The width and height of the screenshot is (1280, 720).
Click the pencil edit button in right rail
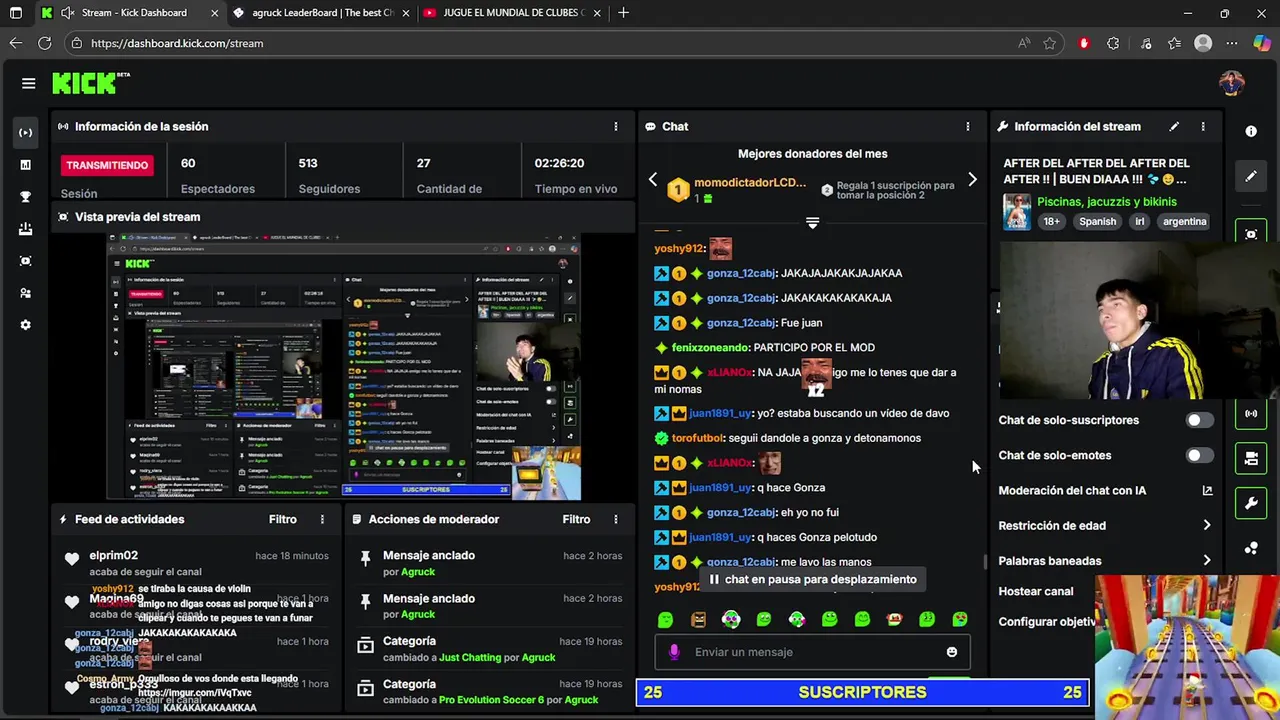[1251, 176]
